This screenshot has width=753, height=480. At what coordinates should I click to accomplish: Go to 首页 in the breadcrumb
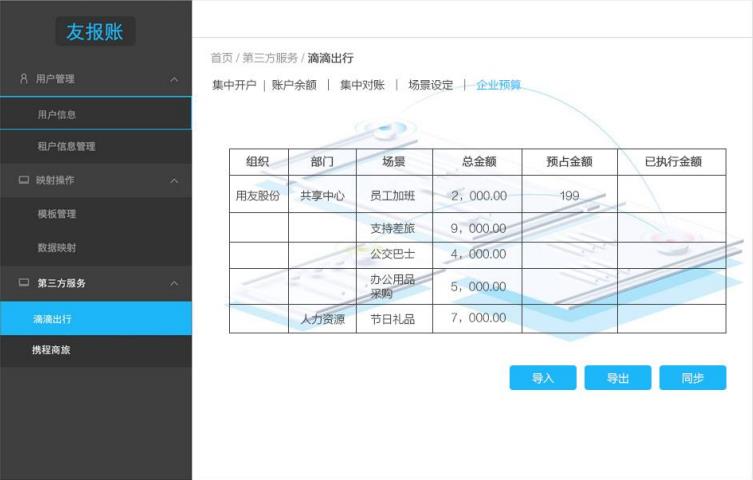222,58
